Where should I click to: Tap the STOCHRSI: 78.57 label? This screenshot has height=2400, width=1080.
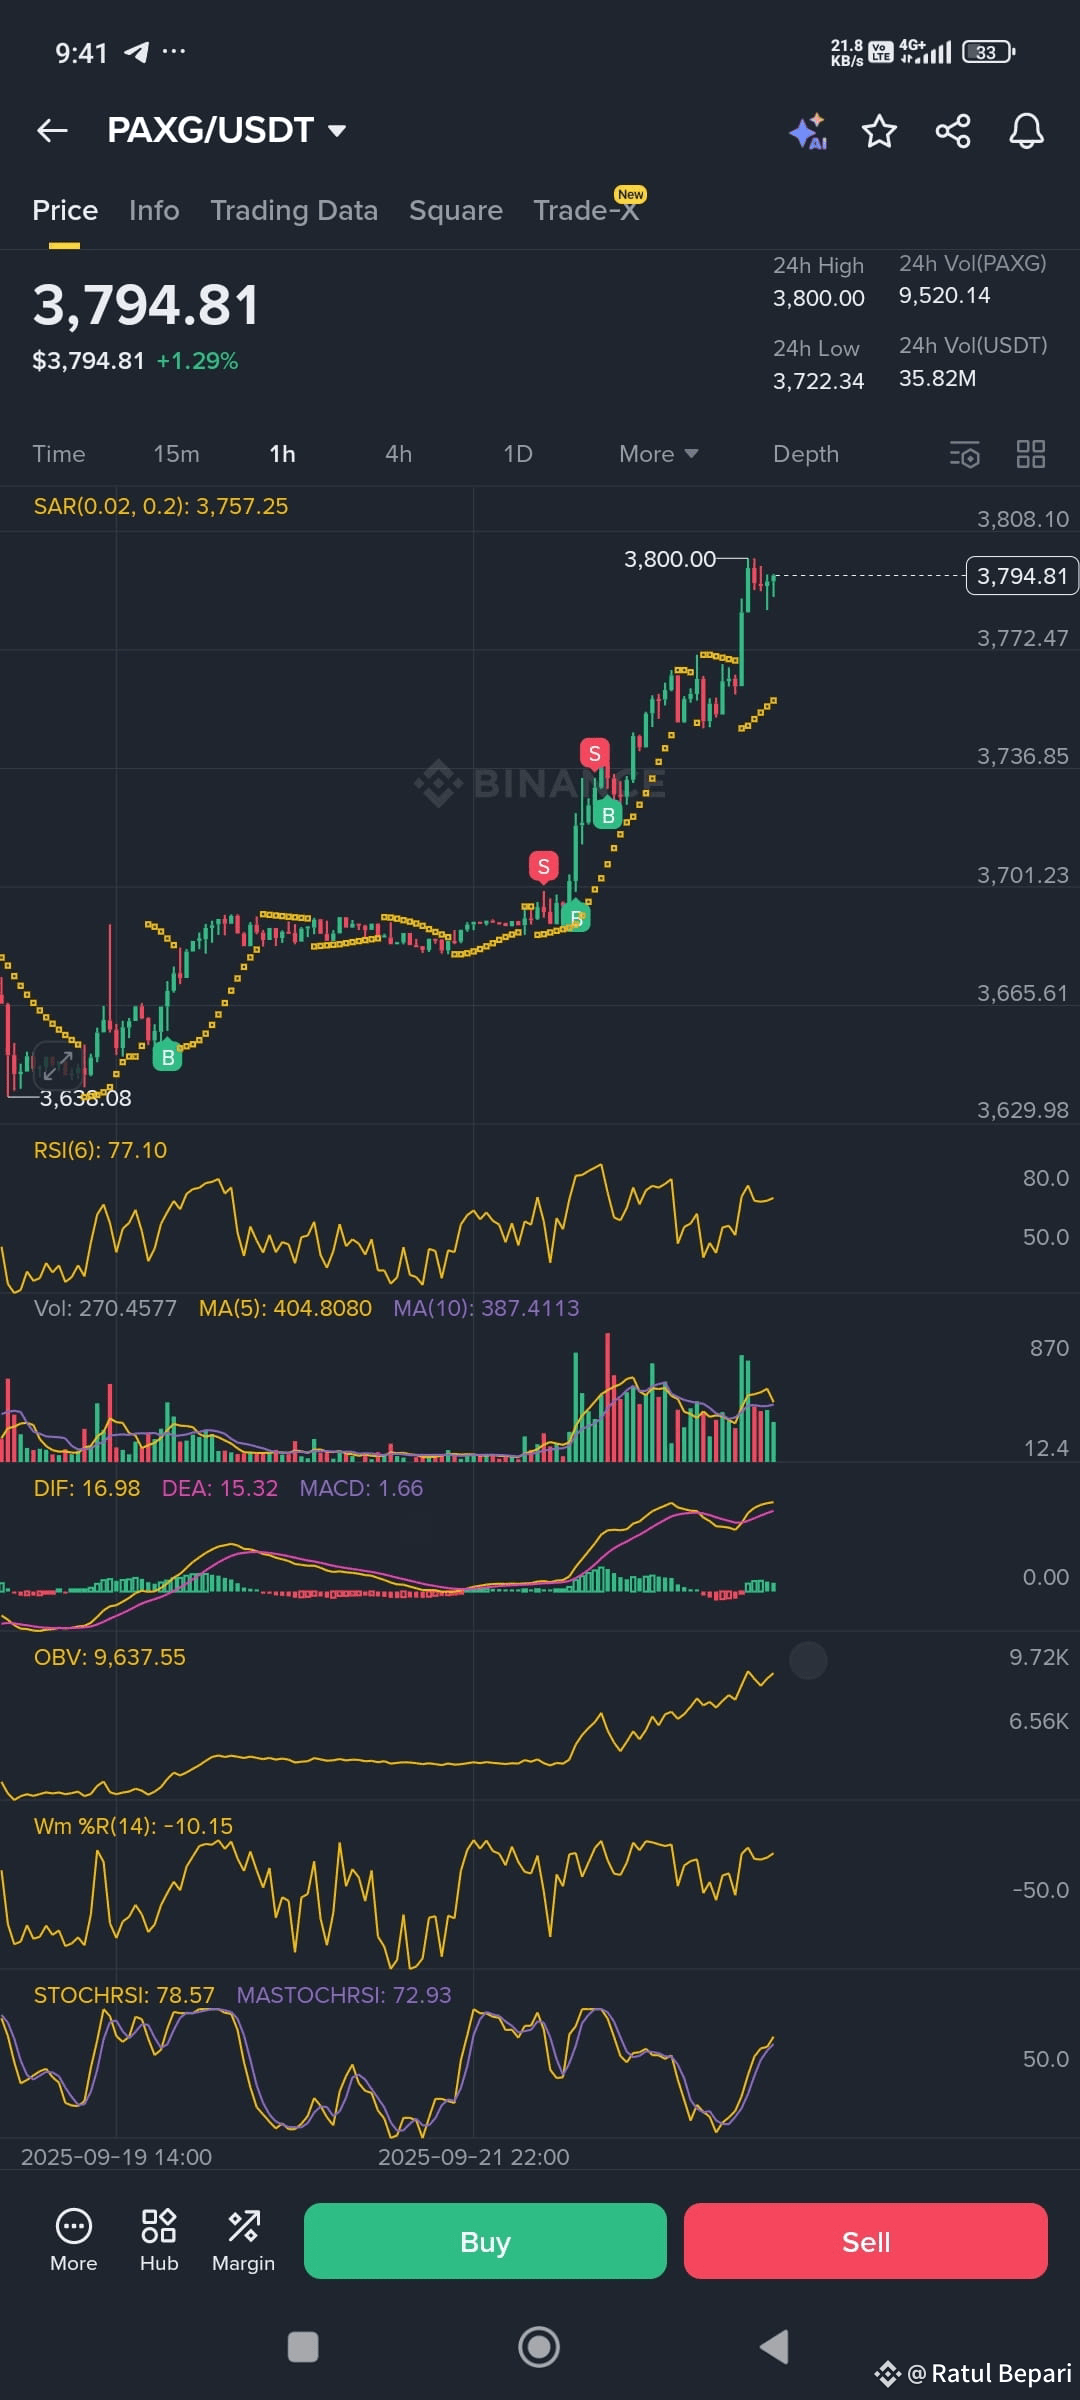pos(124,1995)
